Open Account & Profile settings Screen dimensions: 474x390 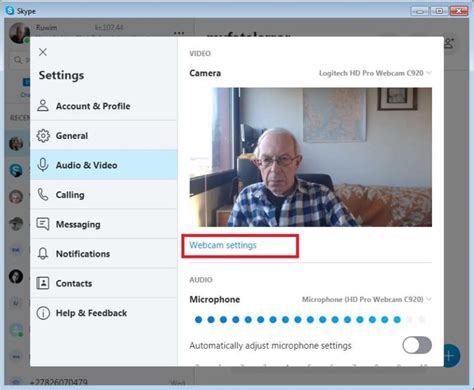tap(104, 106)
